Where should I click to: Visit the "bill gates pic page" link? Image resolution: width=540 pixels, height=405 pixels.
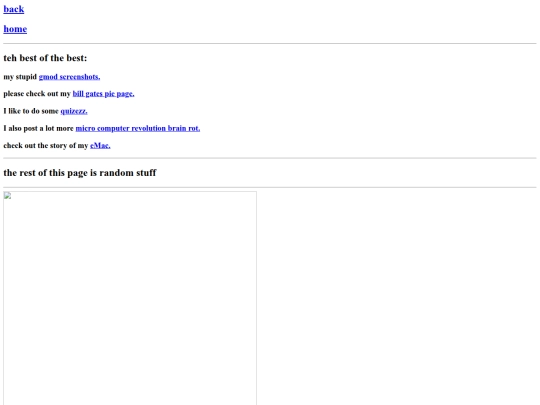click(103, 94)
